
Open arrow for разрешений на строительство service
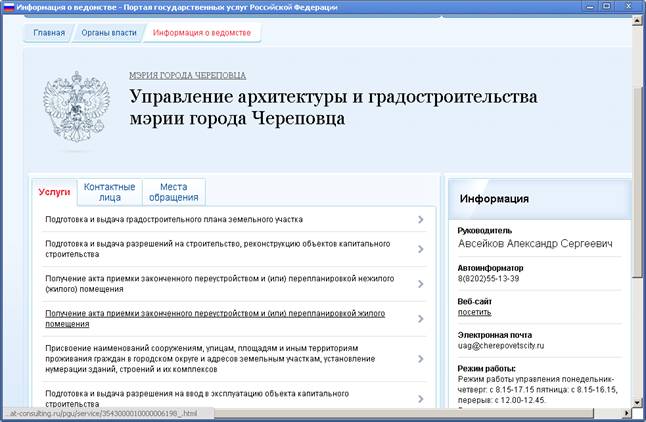[420, 249]
